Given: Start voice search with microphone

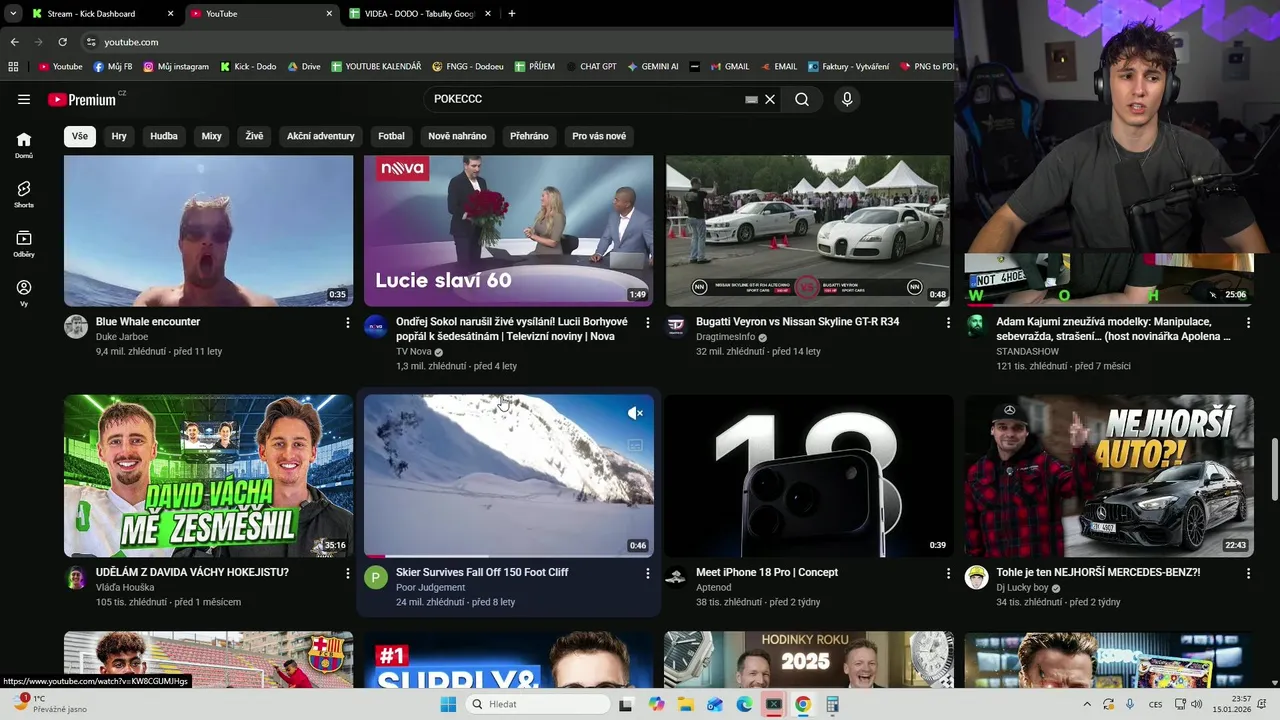Looking at the screenshot, I should [847, 99].
